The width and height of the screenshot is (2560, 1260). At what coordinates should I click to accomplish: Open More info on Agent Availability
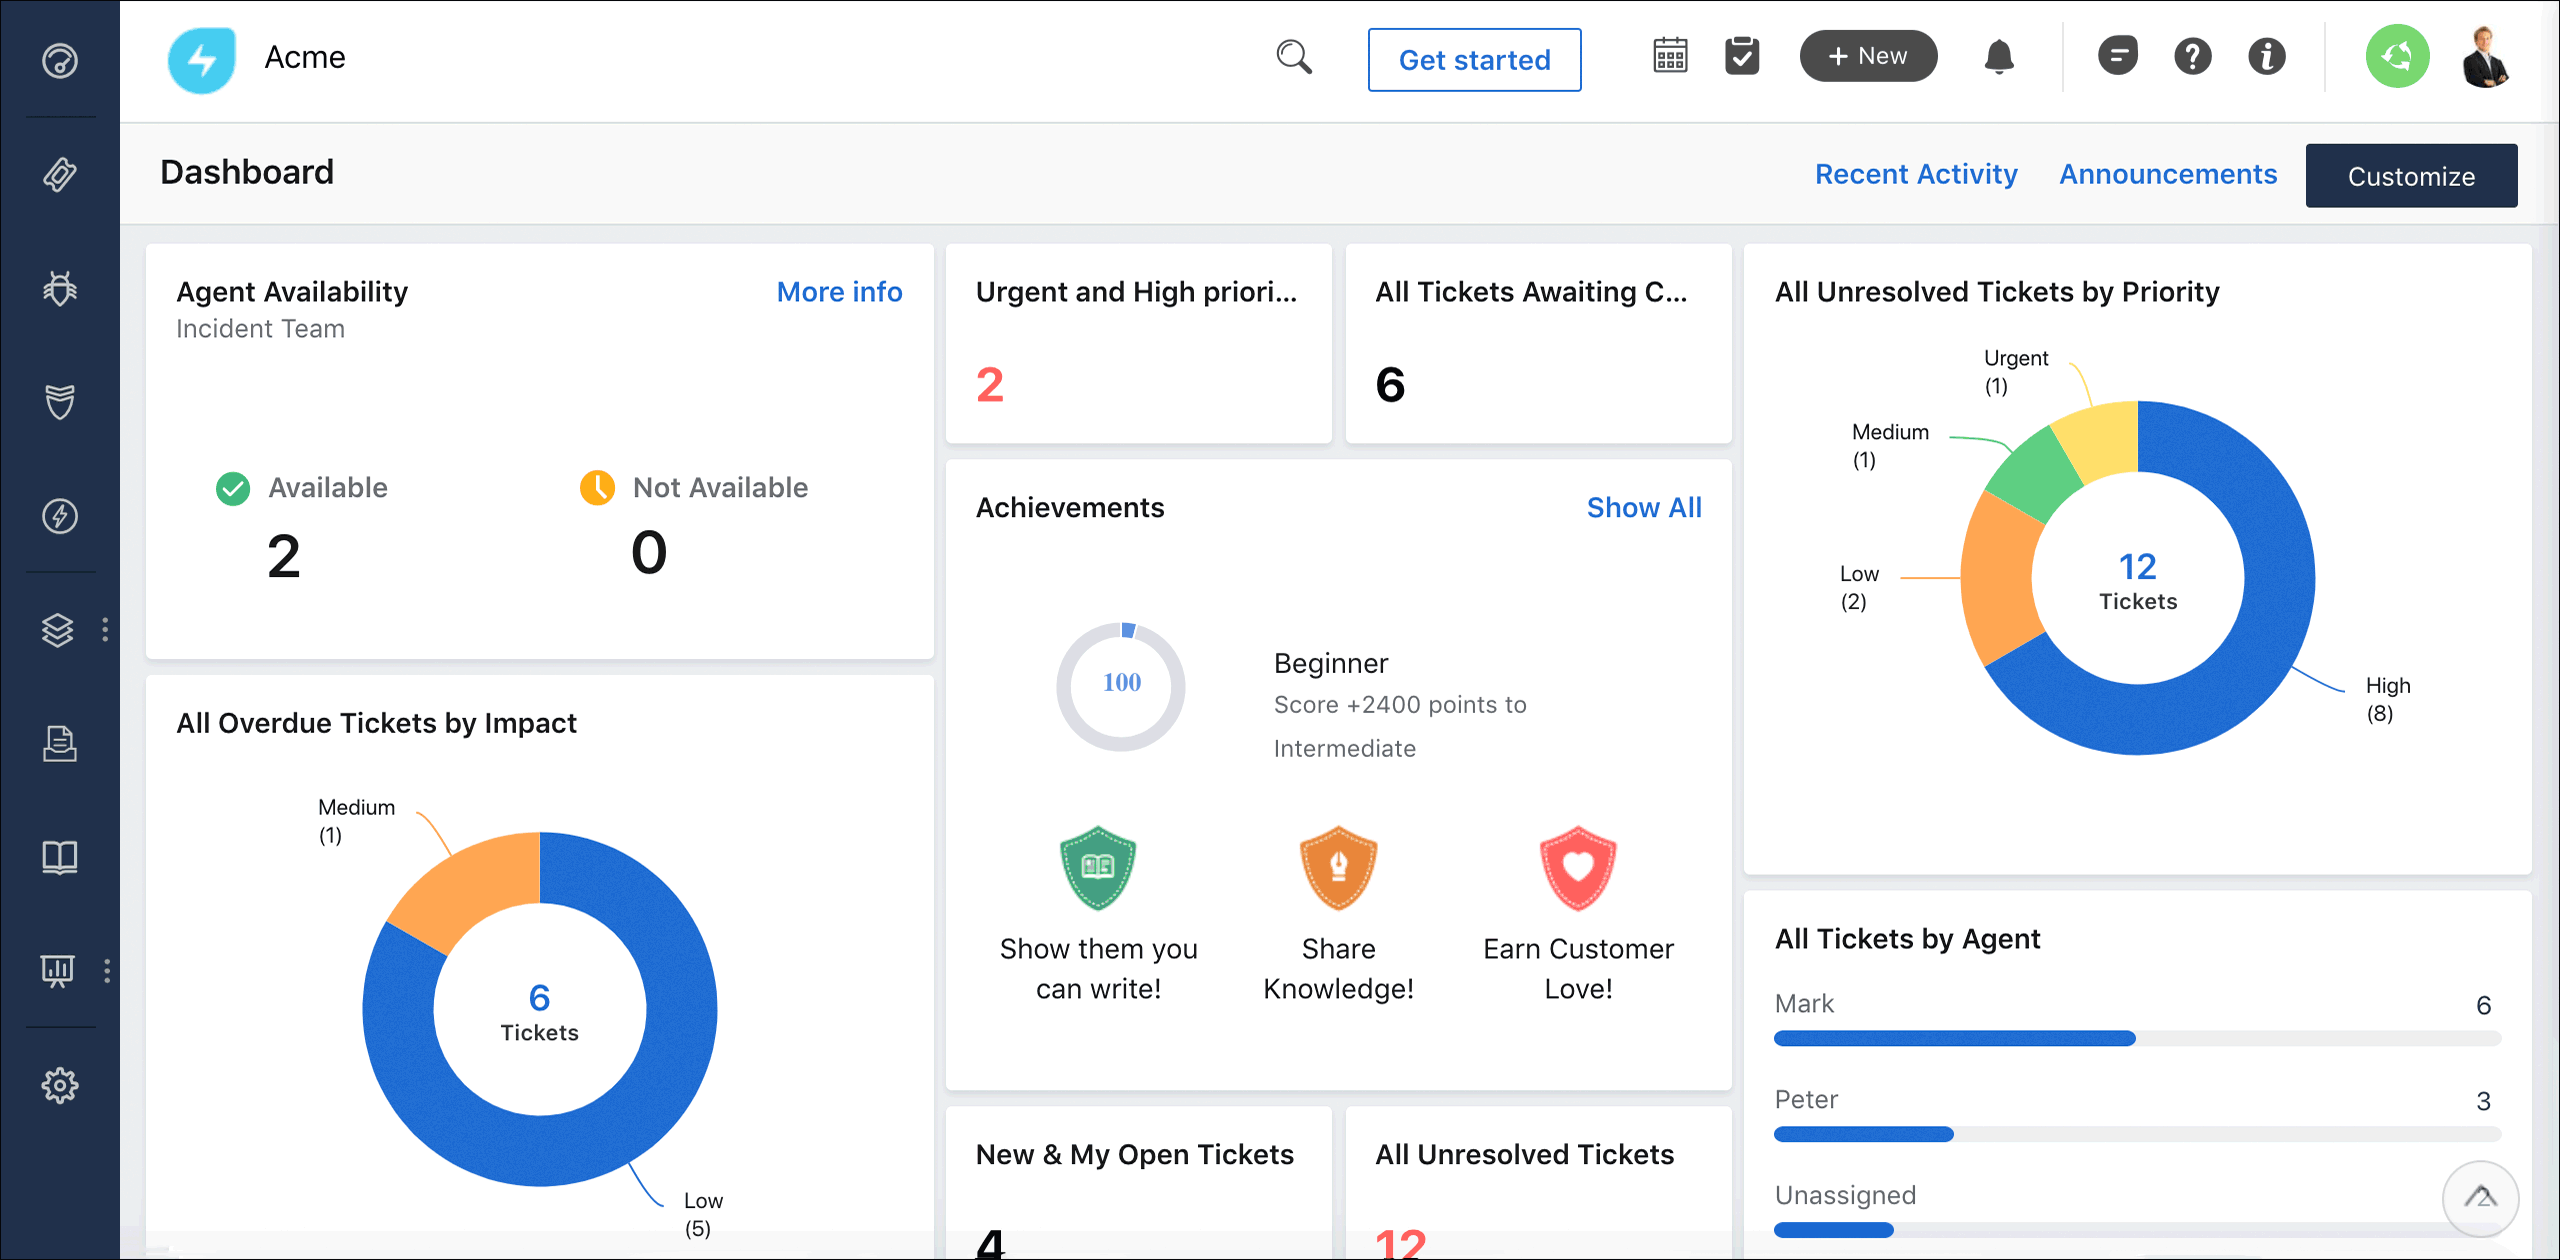click(839, 291)
